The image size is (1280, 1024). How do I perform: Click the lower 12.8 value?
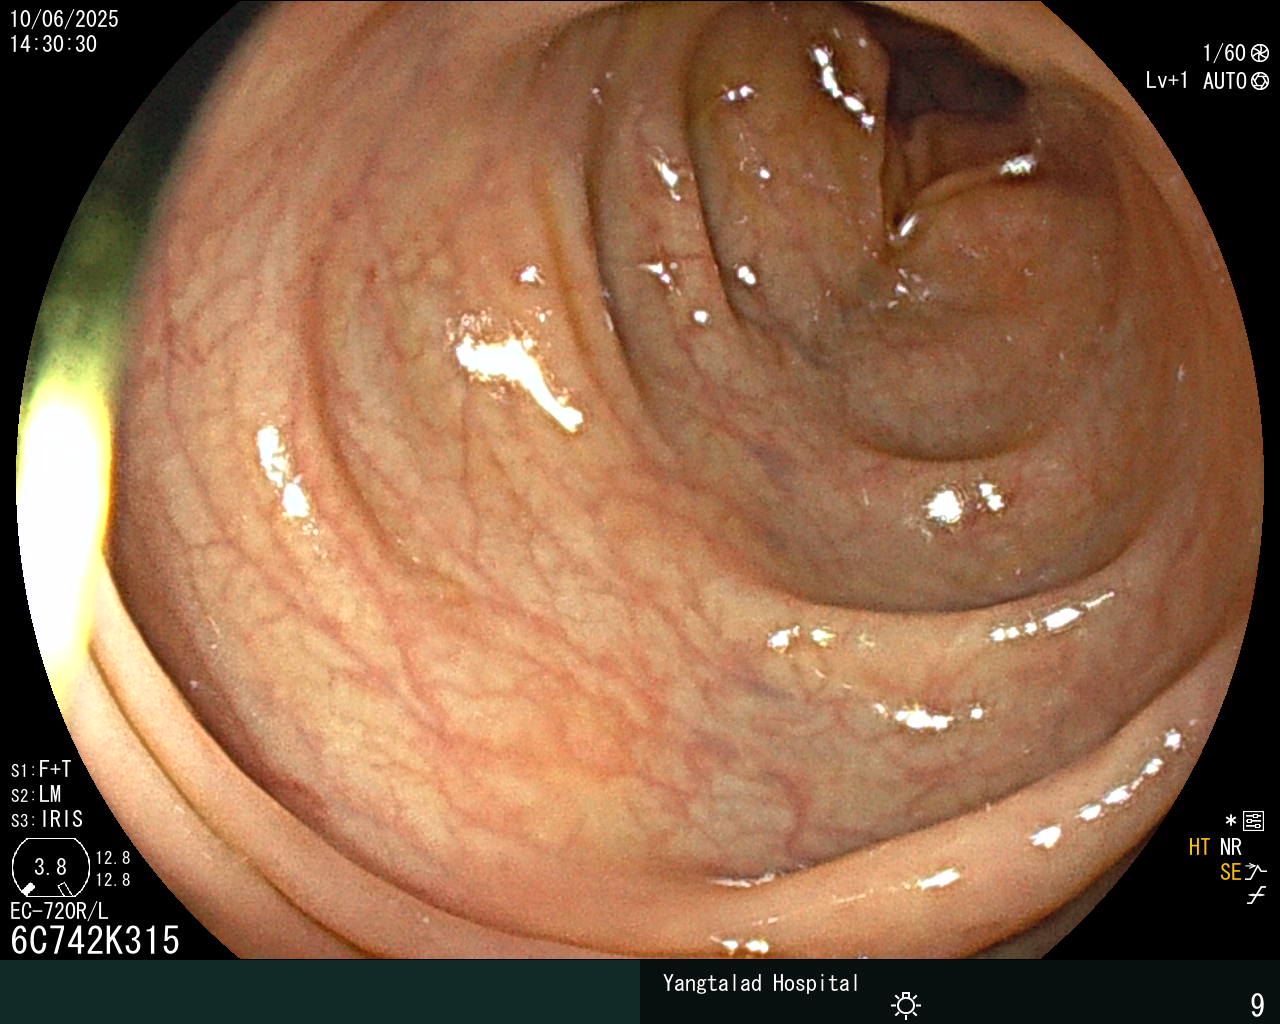click(113, 880)
